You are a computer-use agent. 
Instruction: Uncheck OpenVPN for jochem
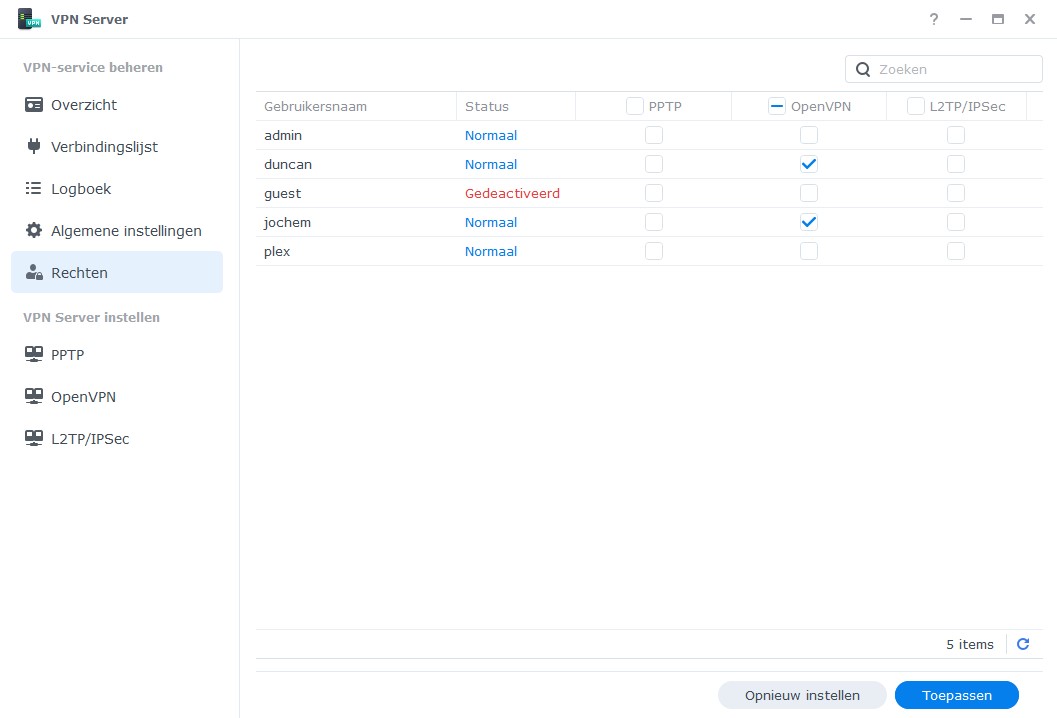click(809, 222)
